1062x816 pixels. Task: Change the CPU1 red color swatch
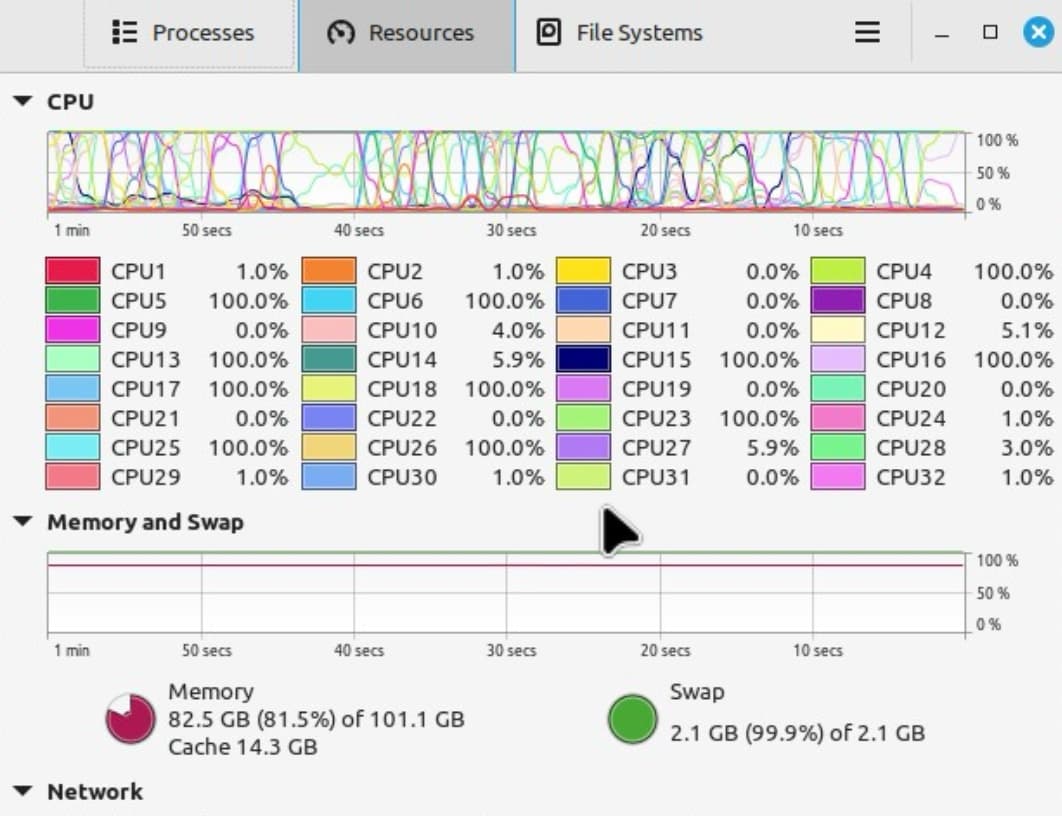coord(73,271)
